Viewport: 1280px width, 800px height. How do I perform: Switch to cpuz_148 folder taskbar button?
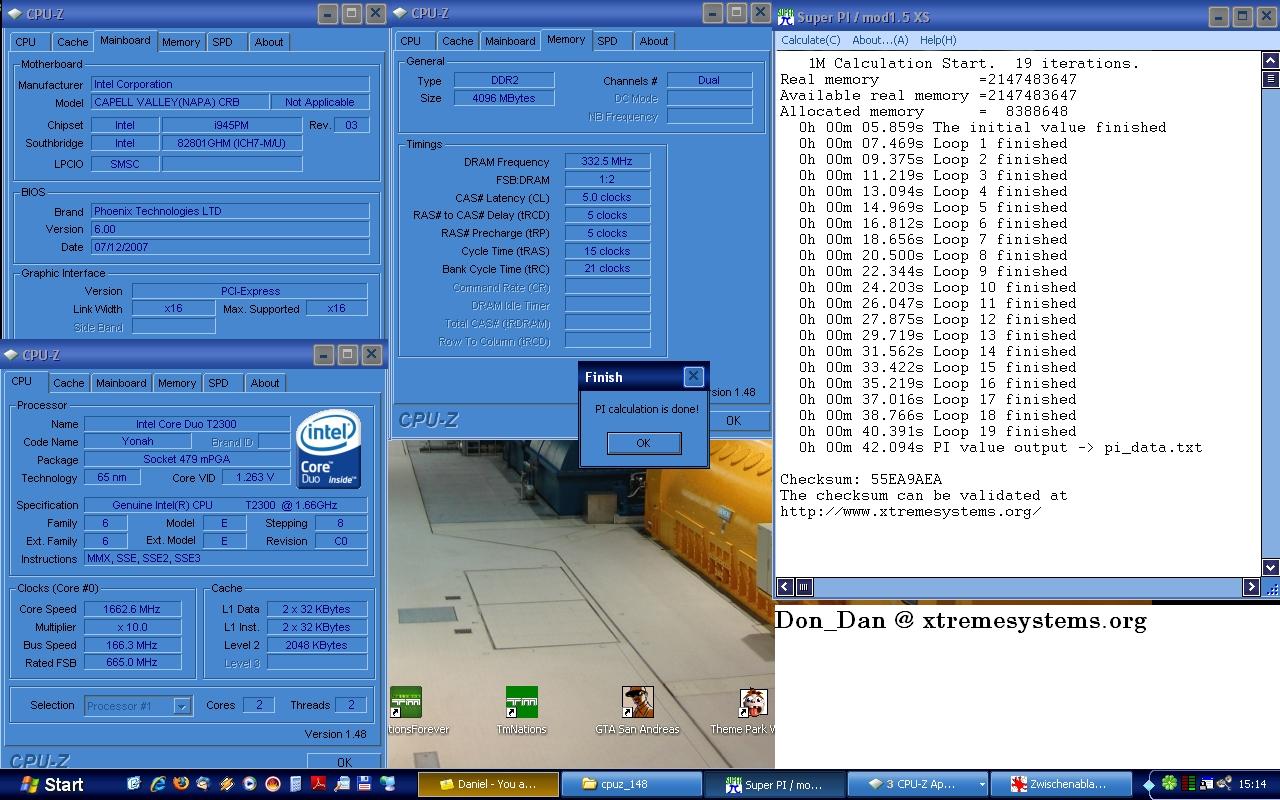630,785
